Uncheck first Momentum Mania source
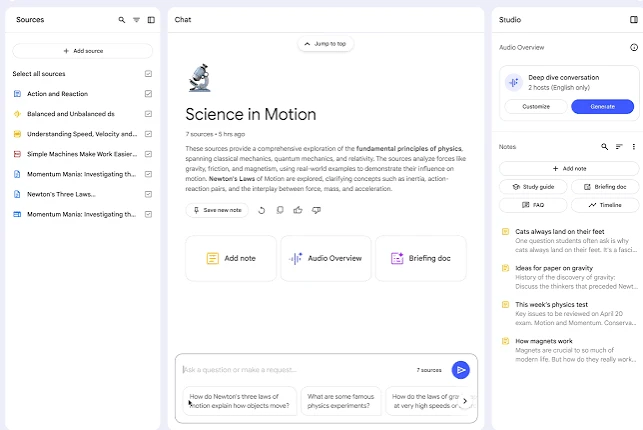 click(148, 174)
